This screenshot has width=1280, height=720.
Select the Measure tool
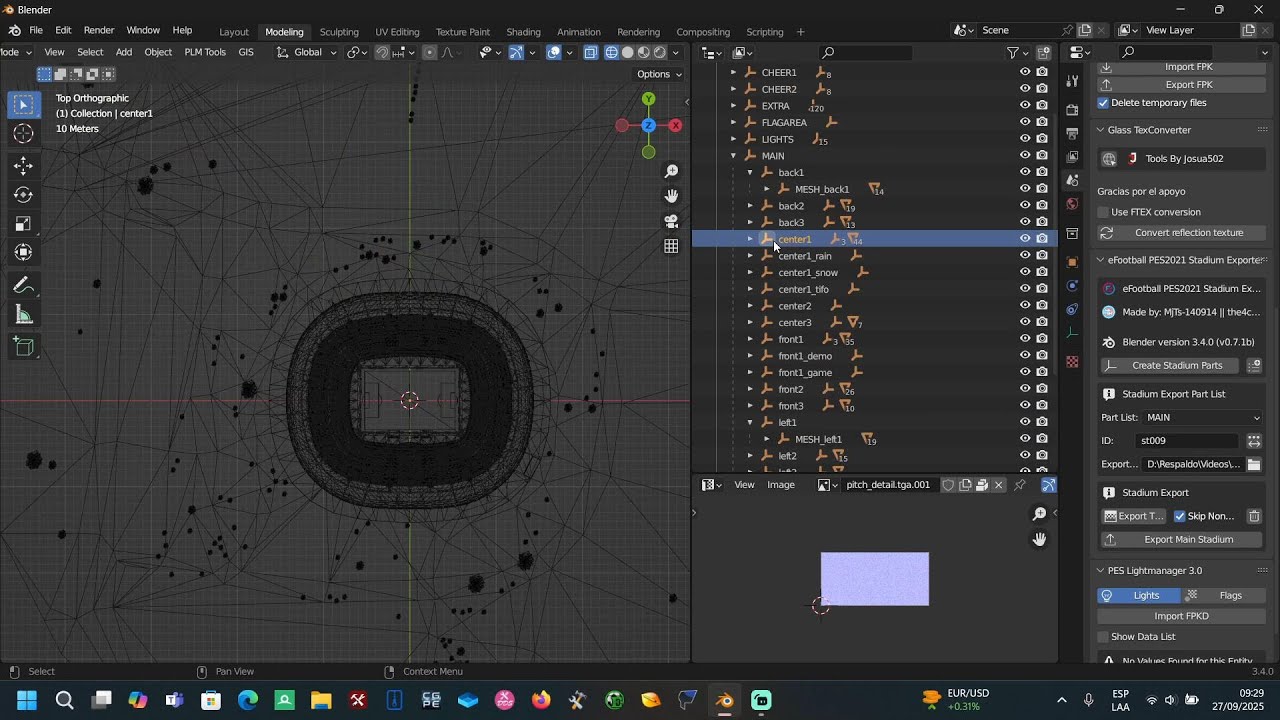[x=23, y=316]
